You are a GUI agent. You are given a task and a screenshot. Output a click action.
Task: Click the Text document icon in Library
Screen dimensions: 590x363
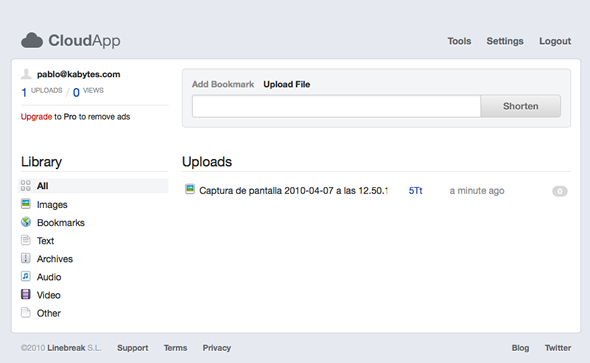26,240
